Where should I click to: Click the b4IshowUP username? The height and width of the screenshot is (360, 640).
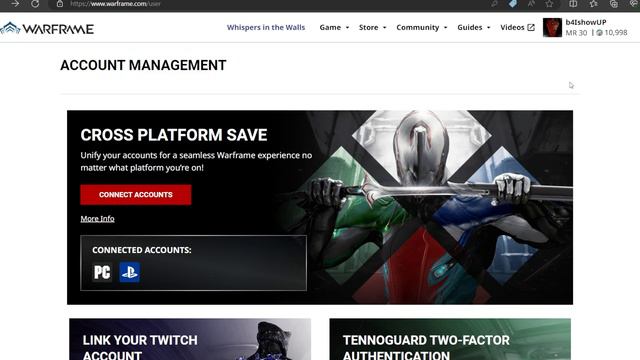pos(586,22)
